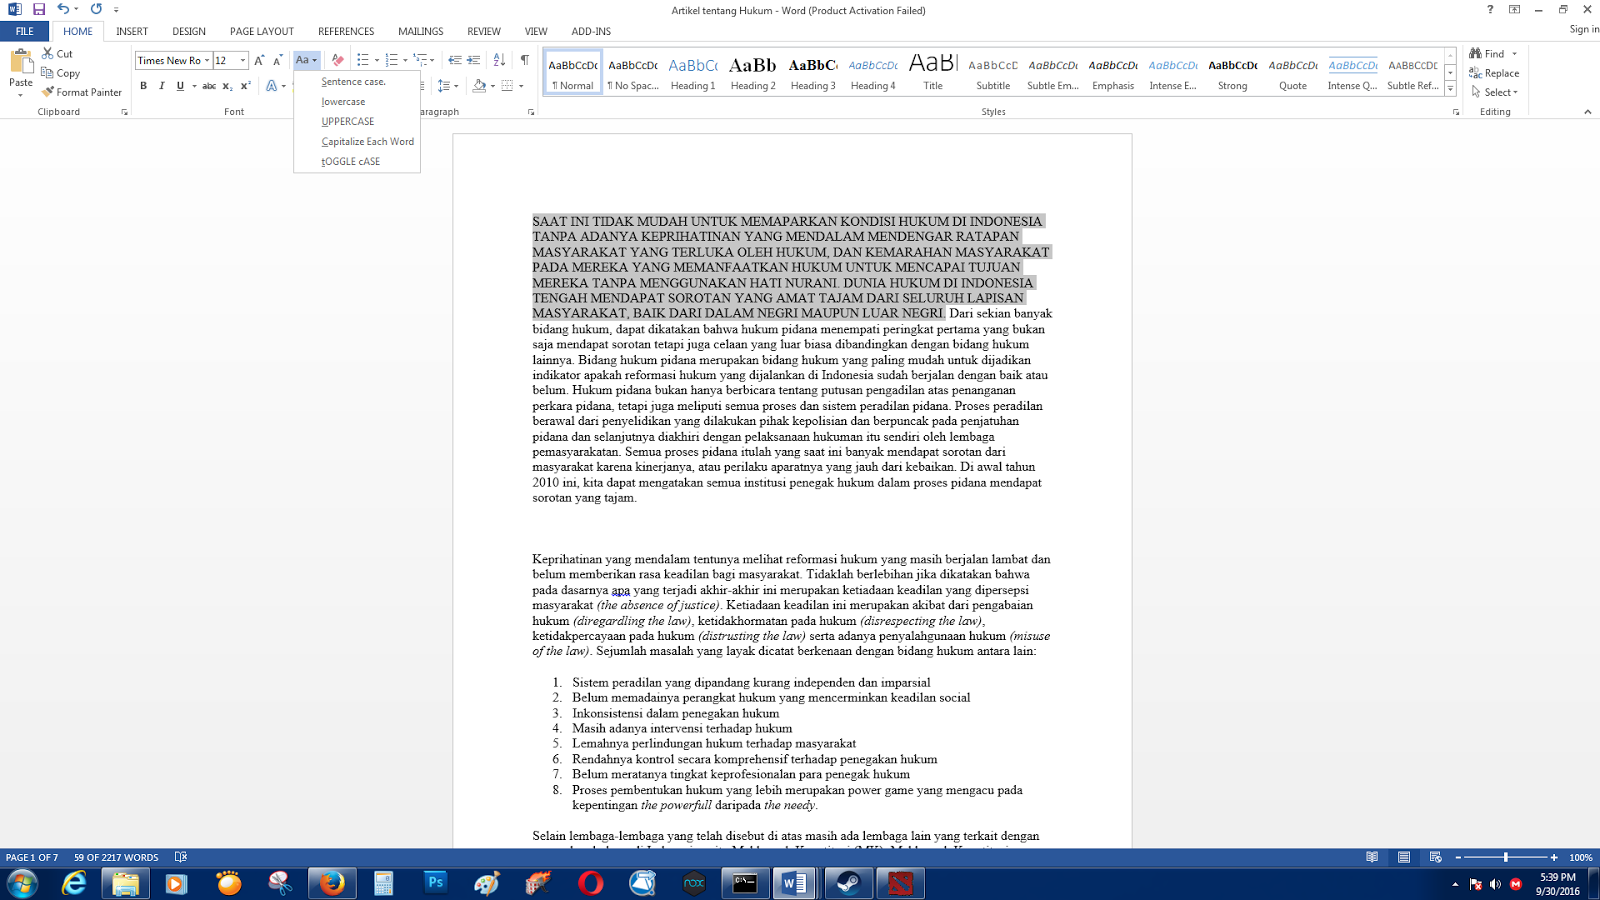The image size is (1600, 900).
Task: Open the font name dropdown
Action: [x=207, y=60]
